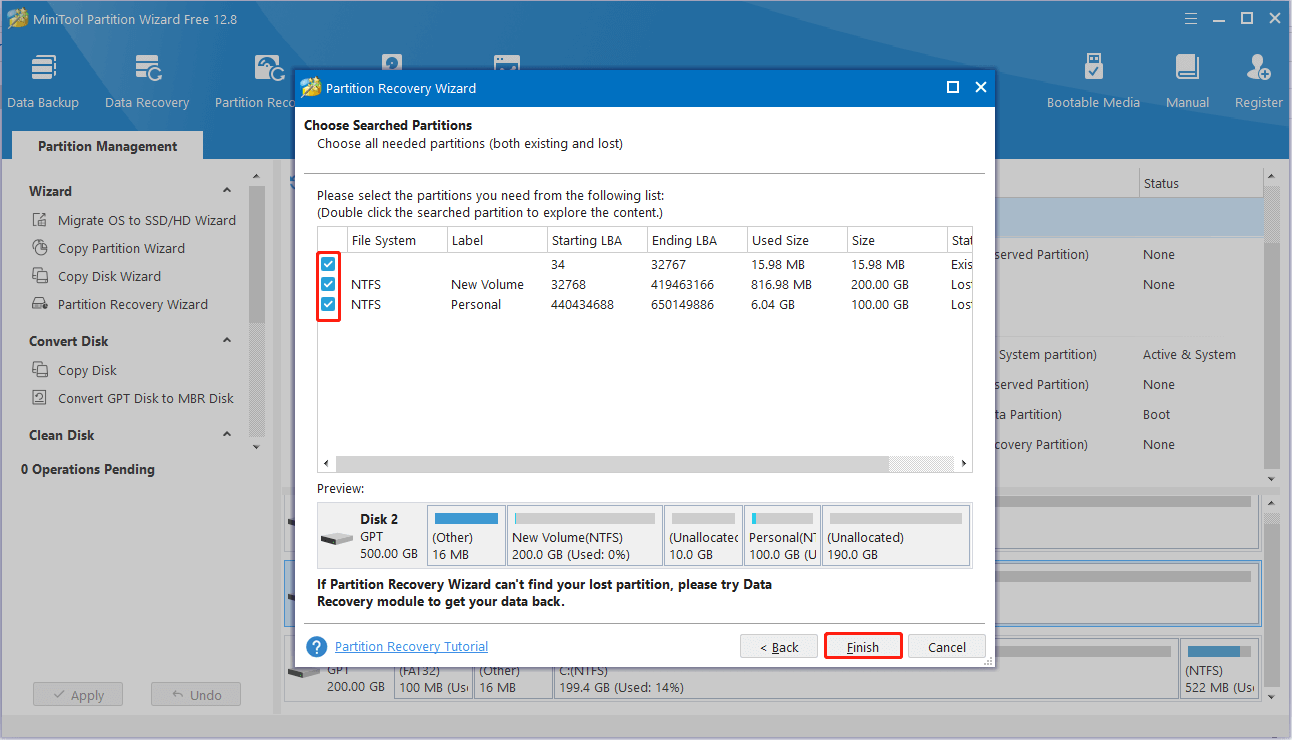Uncheck the New Volume NTFS partition
The image size is (1292, 740).
[x=328, y=284]
